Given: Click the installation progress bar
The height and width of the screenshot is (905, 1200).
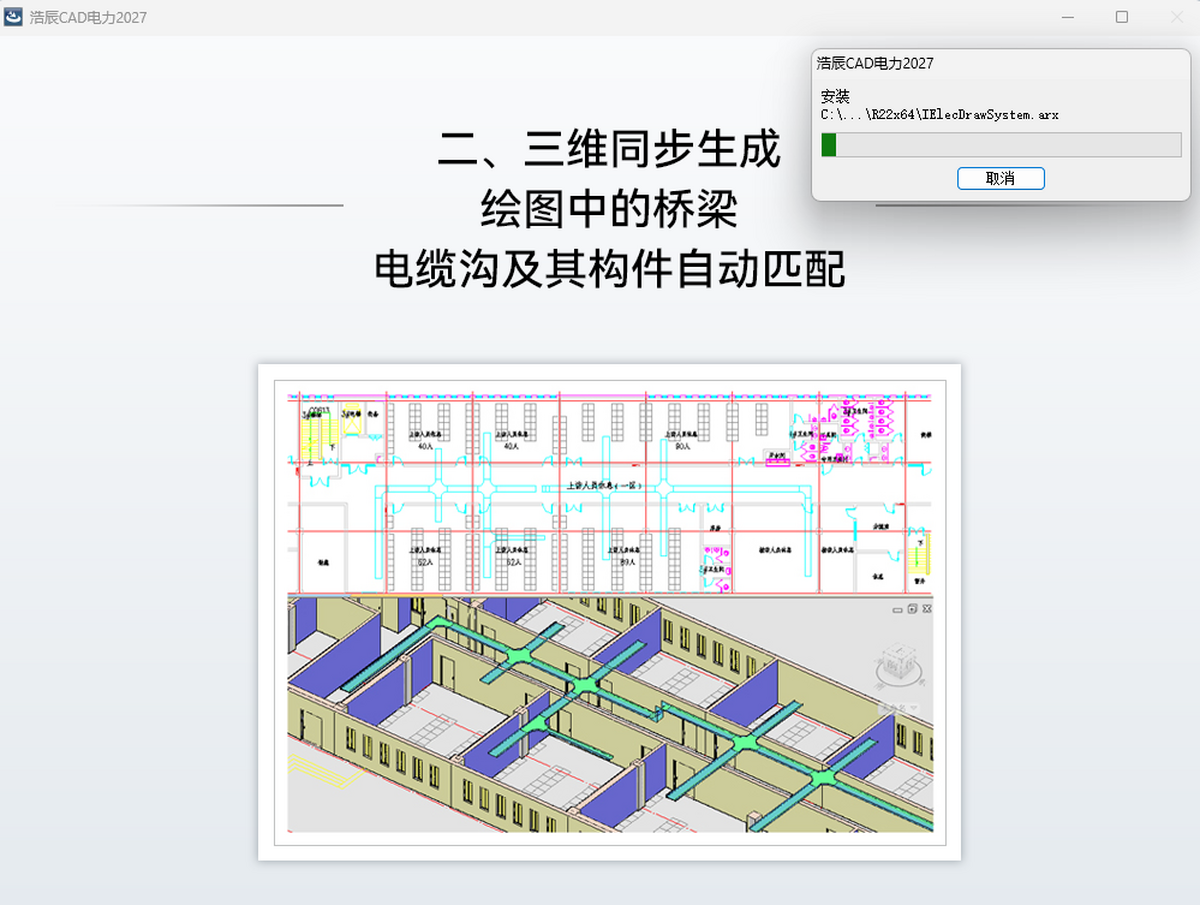Looking at the screenshot, I should pyautogui.click(x=1001, y=145).
